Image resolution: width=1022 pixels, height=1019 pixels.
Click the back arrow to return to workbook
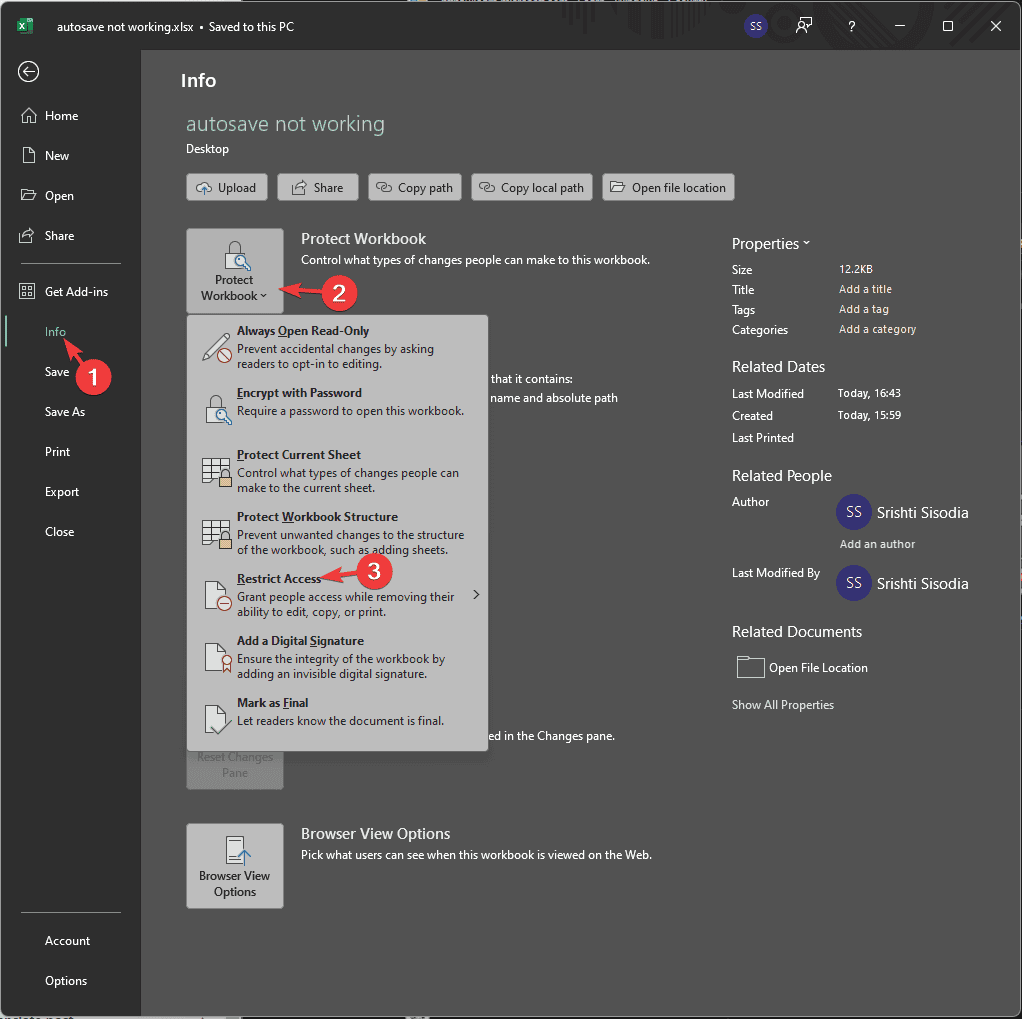point(28,71)
